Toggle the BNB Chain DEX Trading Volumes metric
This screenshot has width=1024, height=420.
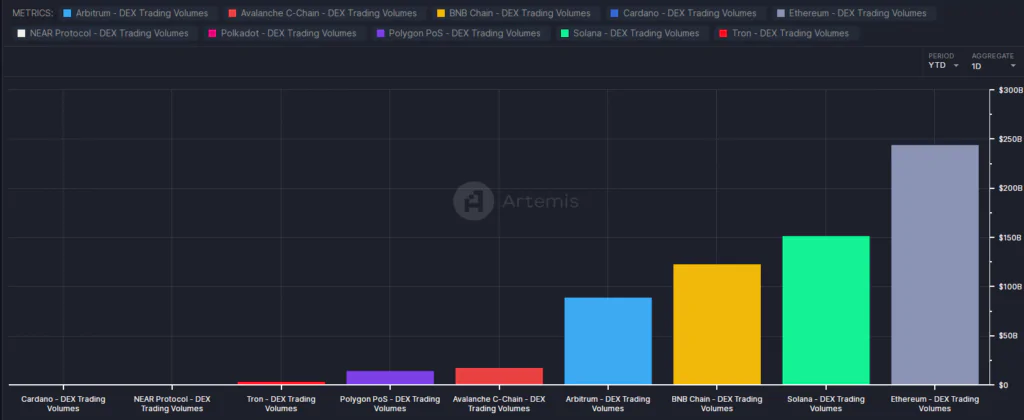(x=513, y=13)
